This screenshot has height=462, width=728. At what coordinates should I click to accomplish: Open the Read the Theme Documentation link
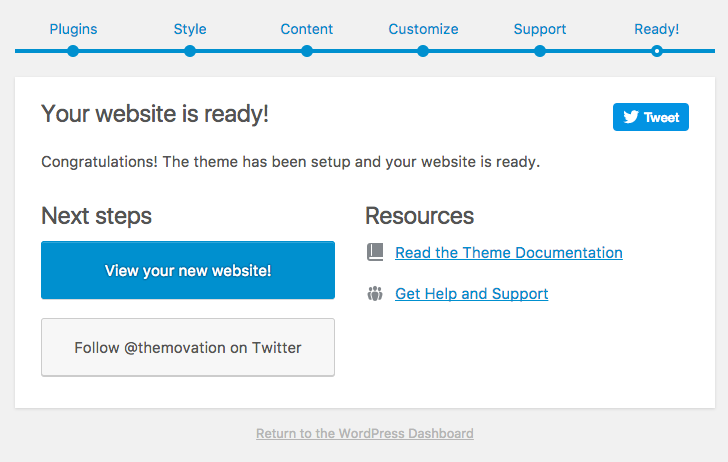point(509,253)
